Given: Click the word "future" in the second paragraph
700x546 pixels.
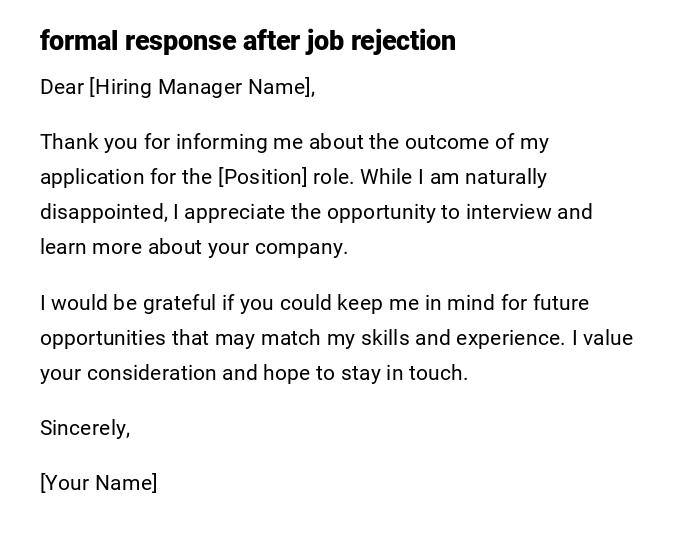Looking at the screenshot, I should 560,303.
